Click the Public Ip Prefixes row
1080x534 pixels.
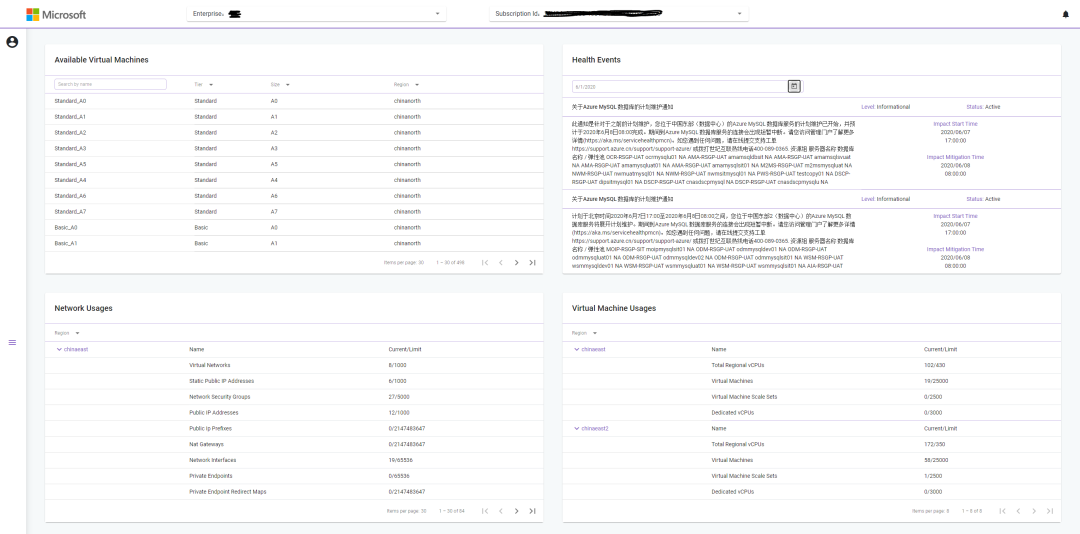point(294,429)
